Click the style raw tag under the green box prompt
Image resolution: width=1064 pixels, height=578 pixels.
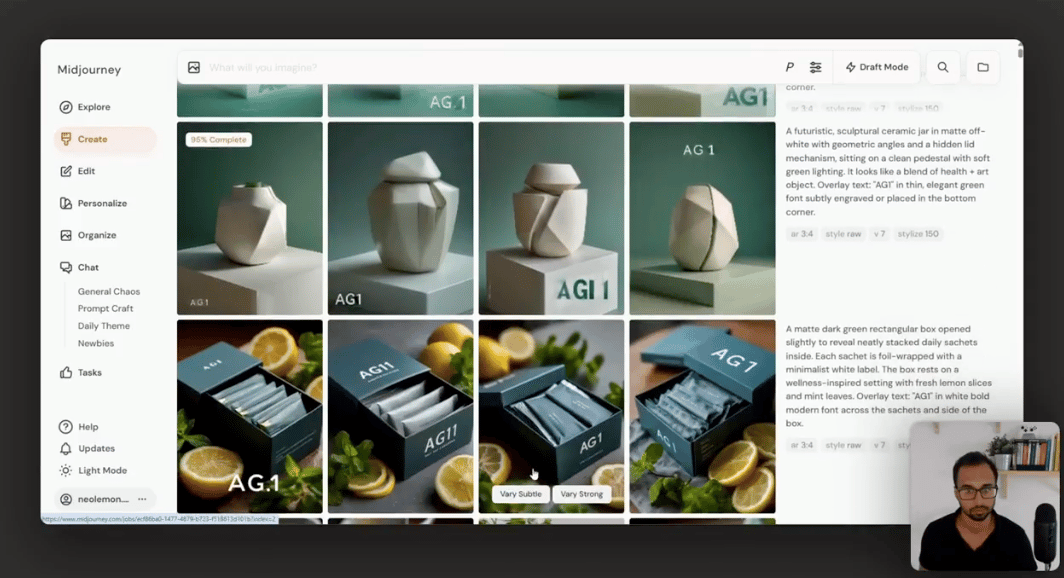[x=843, y=446]
